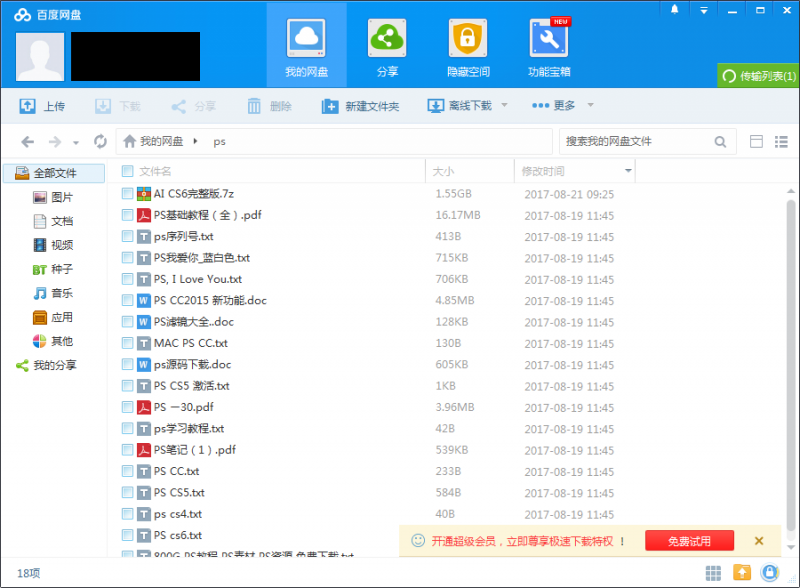Open the 传输列表 transfer list
The image size is (800, 588).
tap(758, 76)
